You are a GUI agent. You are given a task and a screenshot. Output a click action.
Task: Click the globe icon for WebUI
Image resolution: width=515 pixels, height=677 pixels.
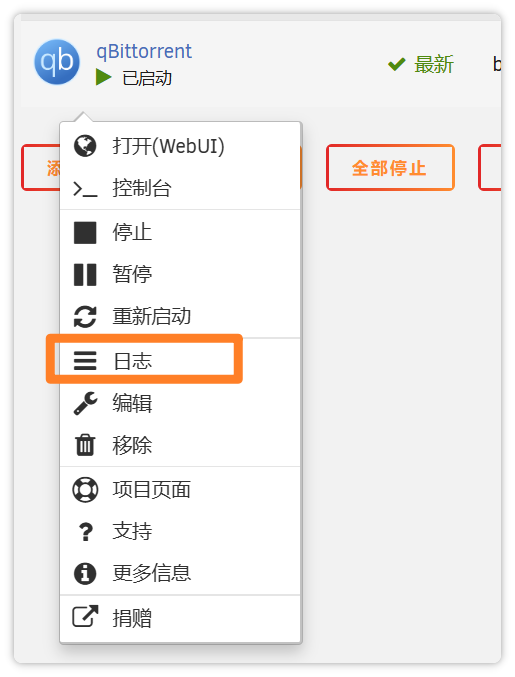[85, 146]
